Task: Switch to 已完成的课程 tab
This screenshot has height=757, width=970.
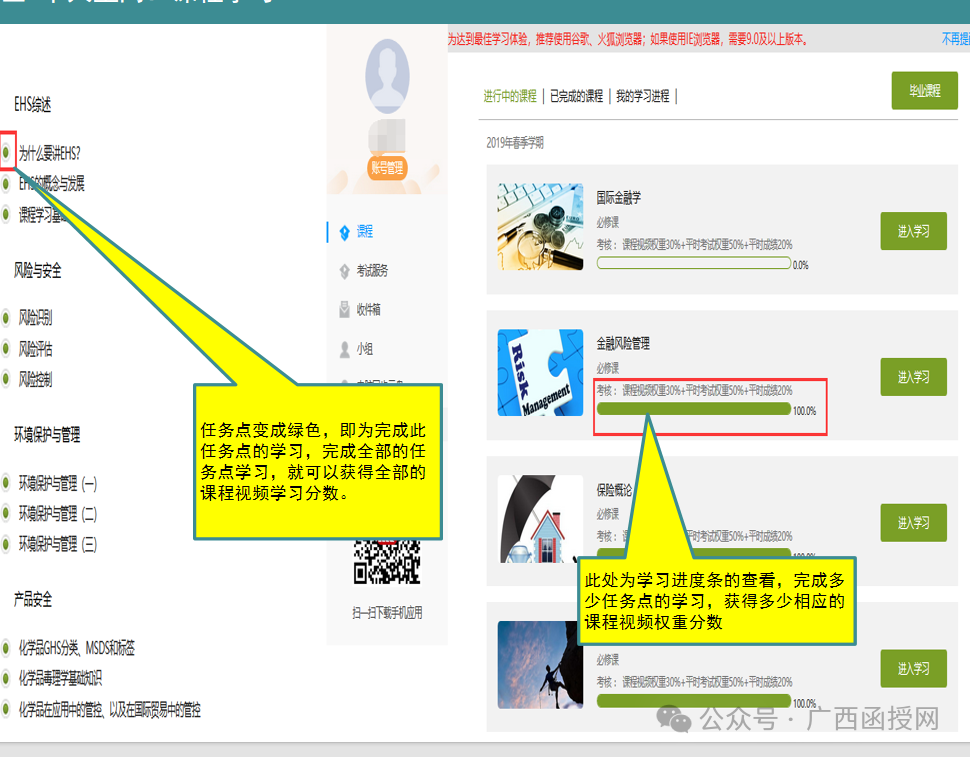Action: [576, 96]
